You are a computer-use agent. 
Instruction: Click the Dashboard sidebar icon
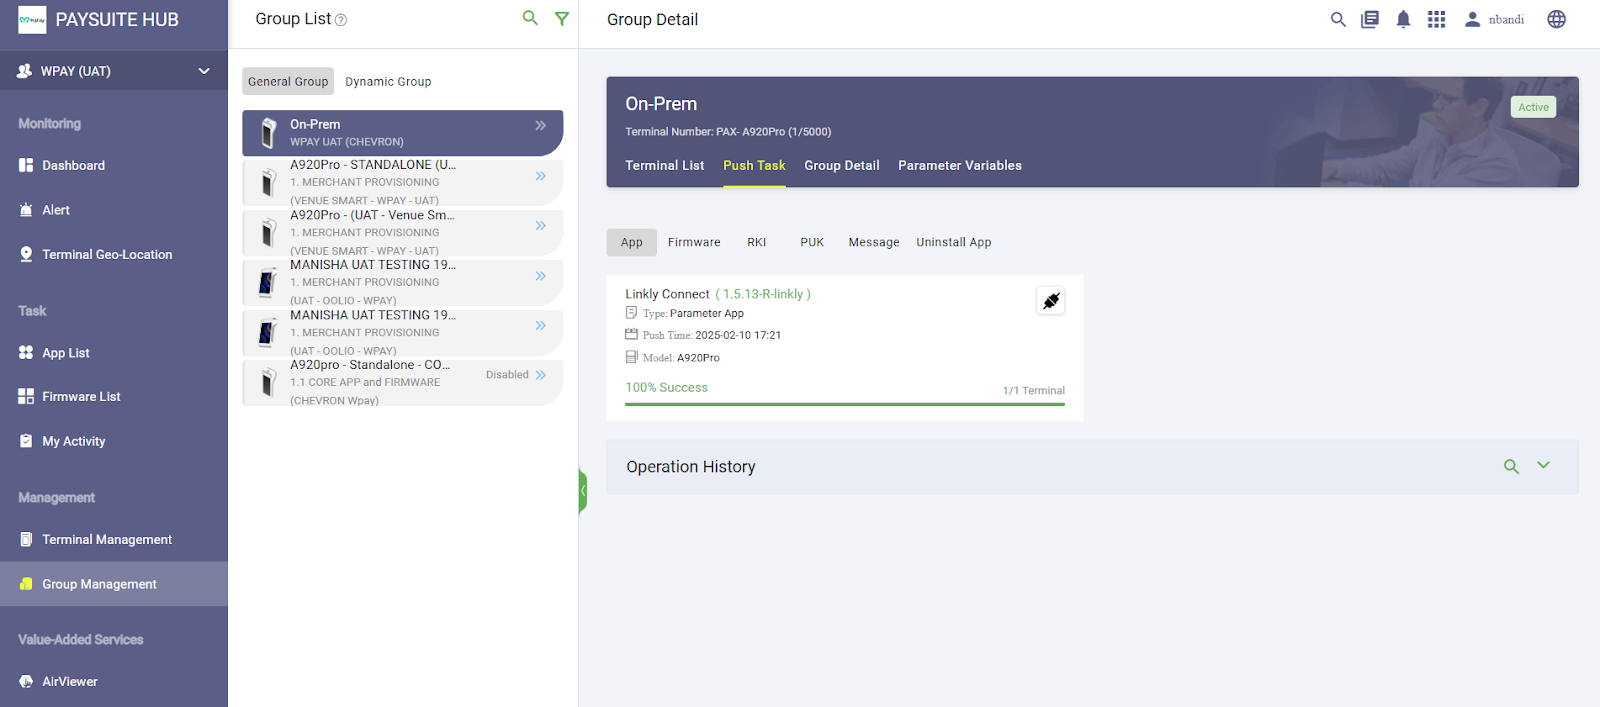pyautogui.click(x=26, y=165)
